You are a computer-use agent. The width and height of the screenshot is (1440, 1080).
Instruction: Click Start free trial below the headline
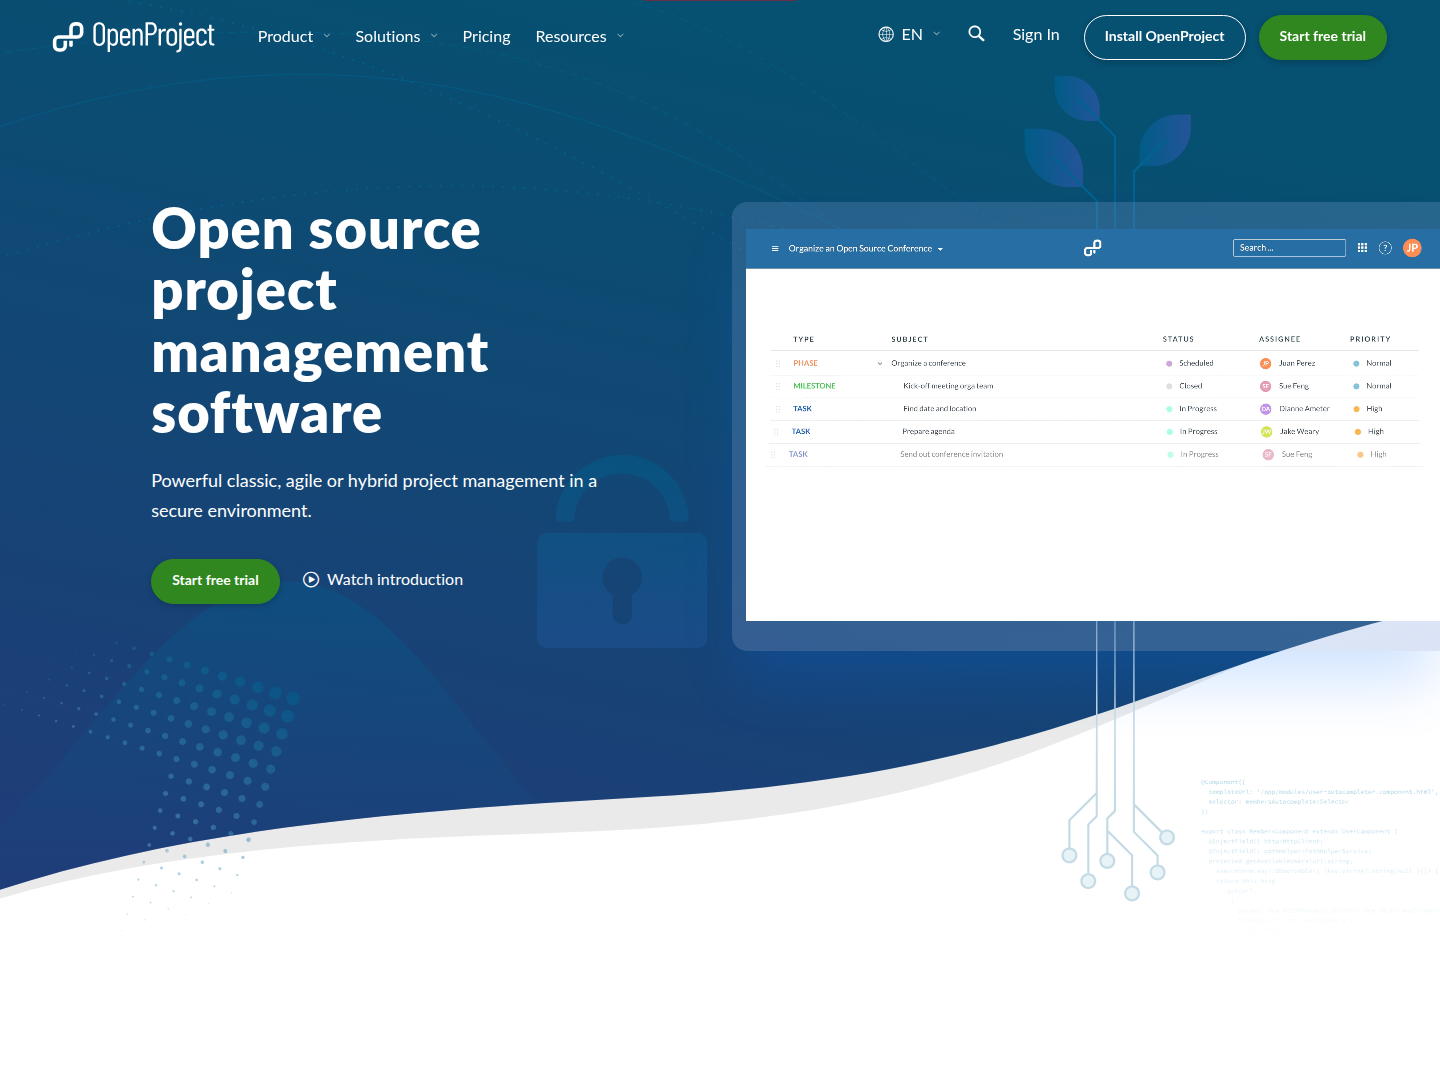[x=215, y=581]
